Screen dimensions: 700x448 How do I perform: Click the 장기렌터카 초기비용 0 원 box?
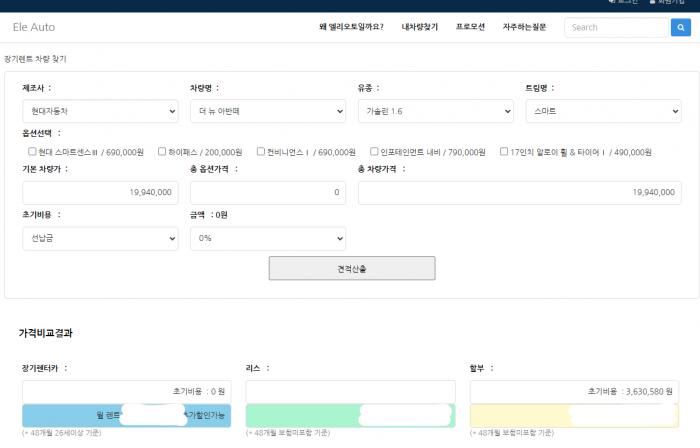[127, 392]
